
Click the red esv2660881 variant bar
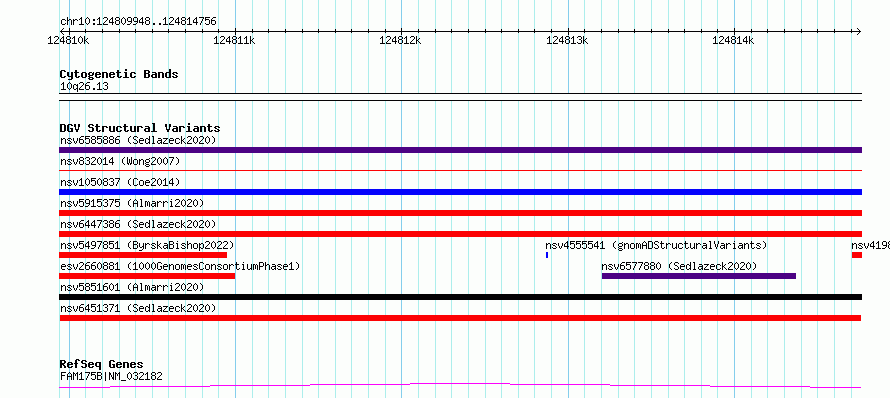tap(147, 276)
